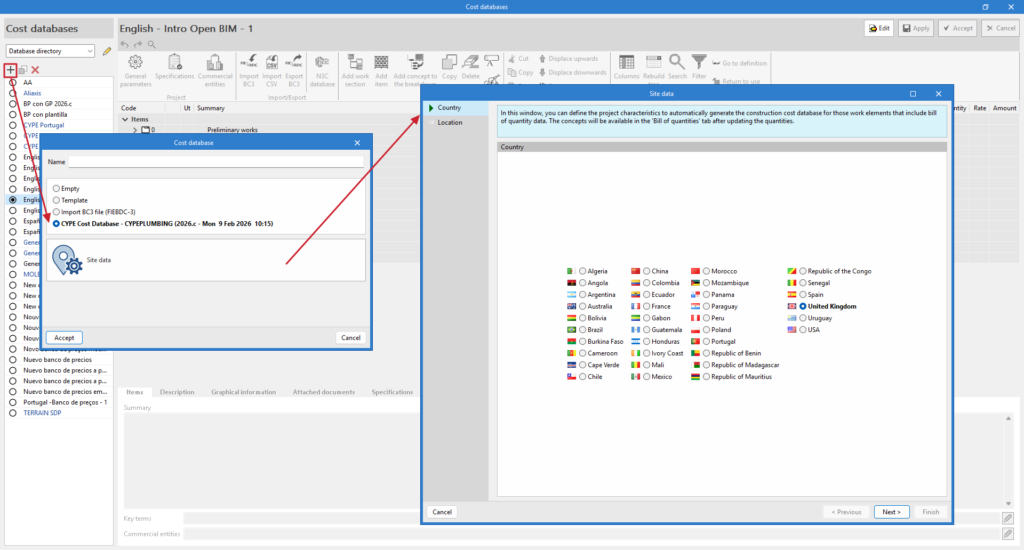Click red X delete database icon

35,70
